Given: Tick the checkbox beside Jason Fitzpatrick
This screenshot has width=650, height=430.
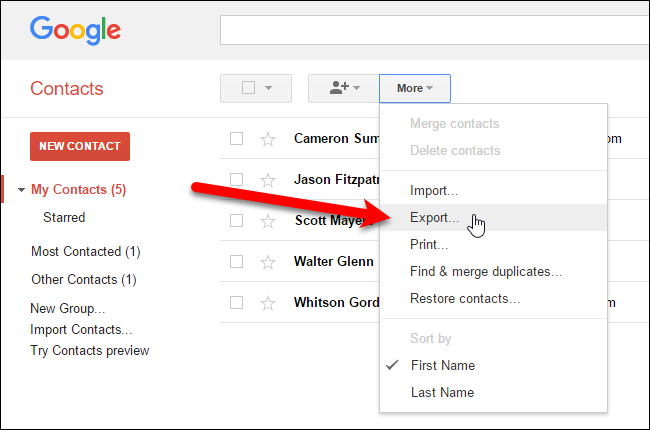Looking at the screenshot, I should tap(237, 180).
